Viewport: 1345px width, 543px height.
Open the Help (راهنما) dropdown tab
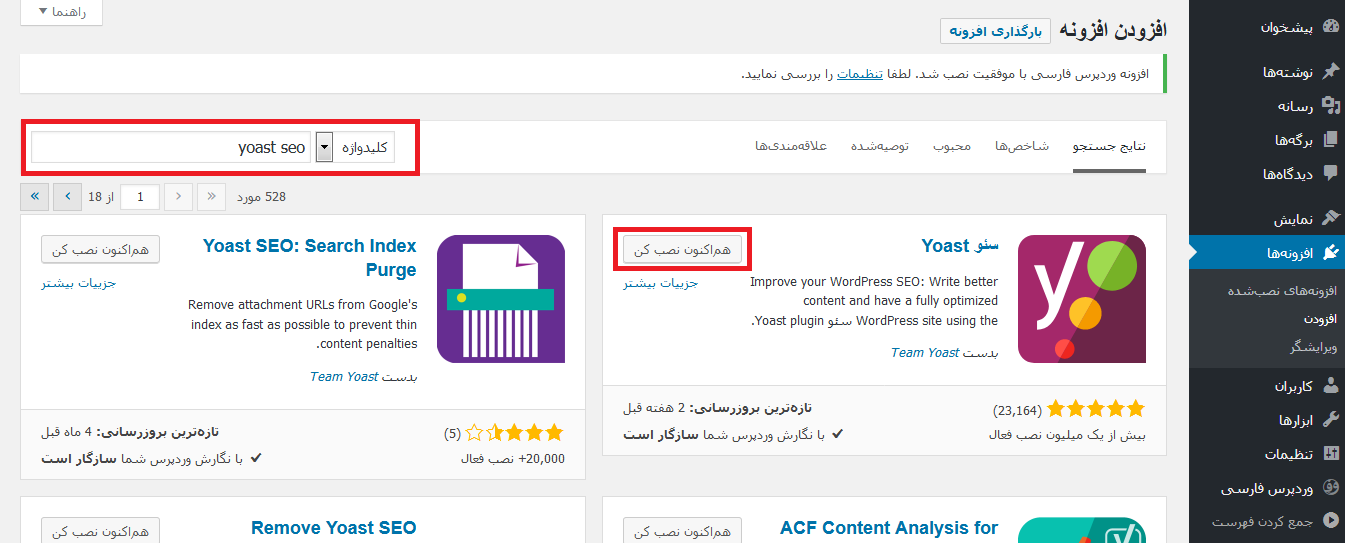pos(61,12)
